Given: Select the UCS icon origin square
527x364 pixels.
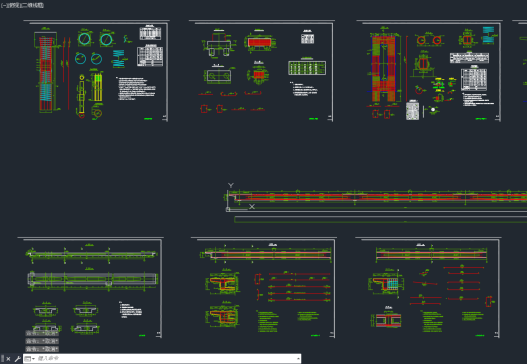Looking at the screenshot, I should pos(228,209).
